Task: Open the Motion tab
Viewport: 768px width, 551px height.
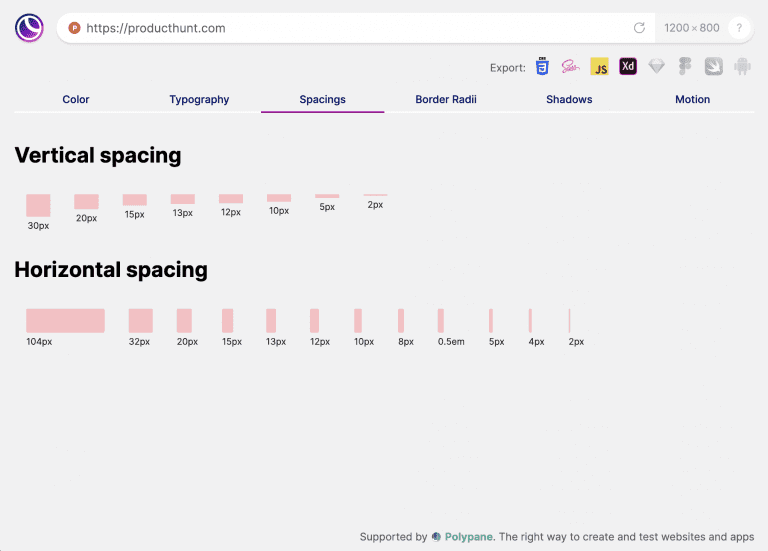Action: click(693, 99)
